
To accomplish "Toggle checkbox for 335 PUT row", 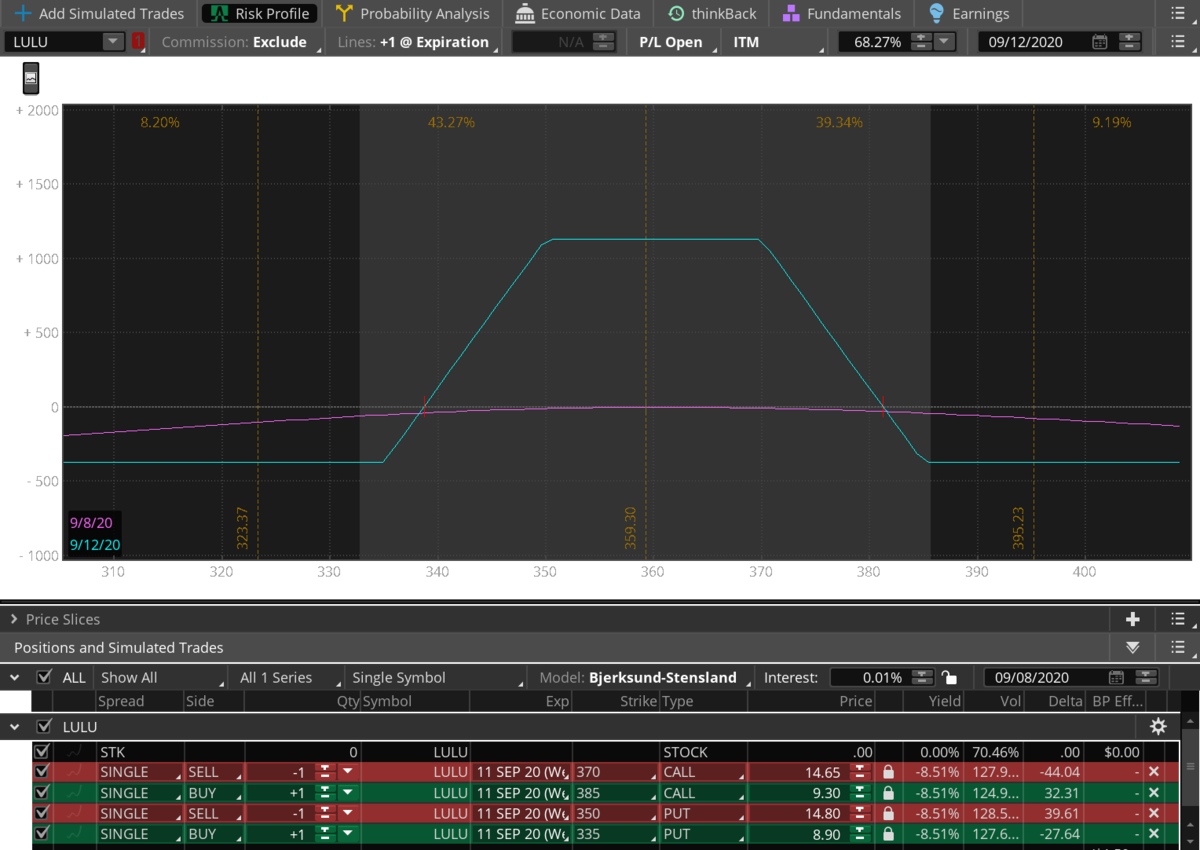I will pyautogui.click(x=42, y=833).
